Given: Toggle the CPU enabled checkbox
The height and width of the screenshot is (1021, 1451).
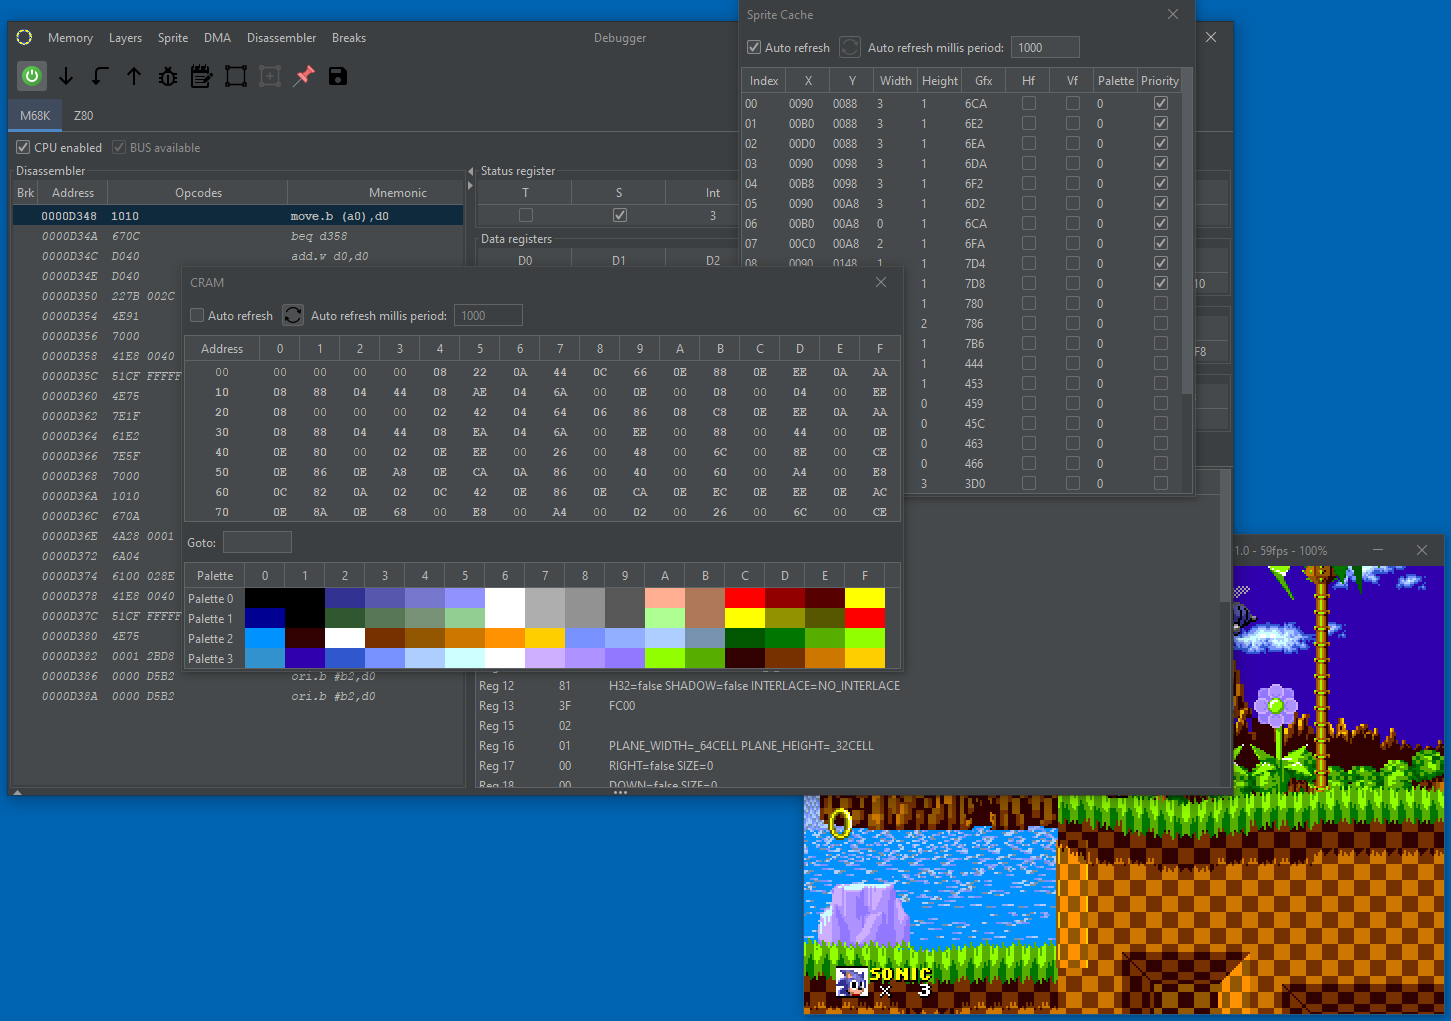Looking at the screenshot, I should click(23, 147).
